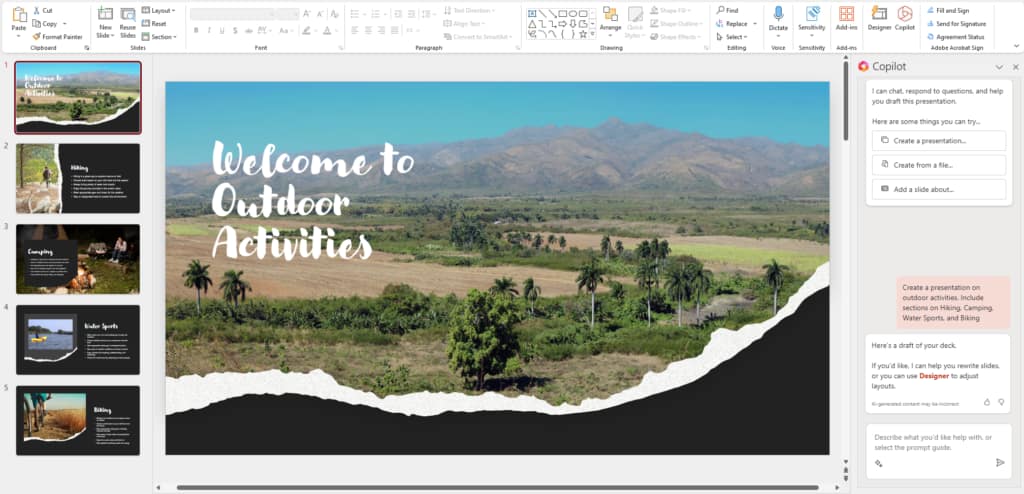Toggle Underline formatting
The image size is (1024, 494).
(x=222, y=31)
